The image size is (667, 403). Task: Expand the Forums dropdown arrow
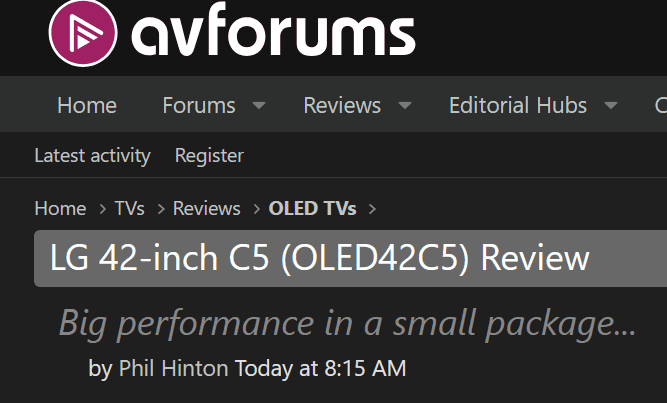pyautogui.click(x=259, y=105)
